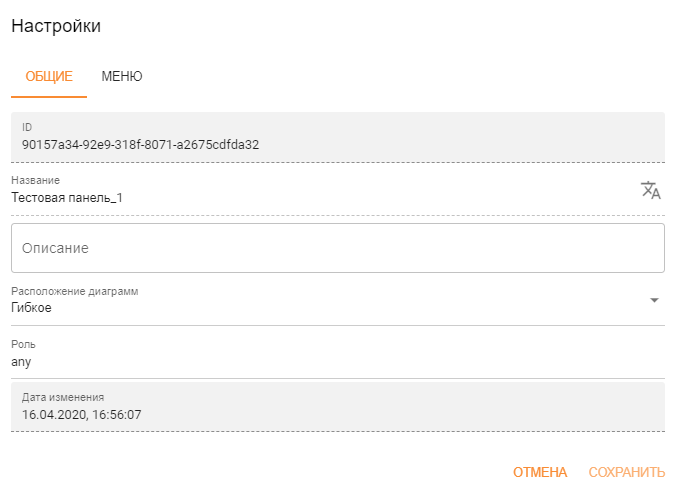Click the Роль field value any

21,362
